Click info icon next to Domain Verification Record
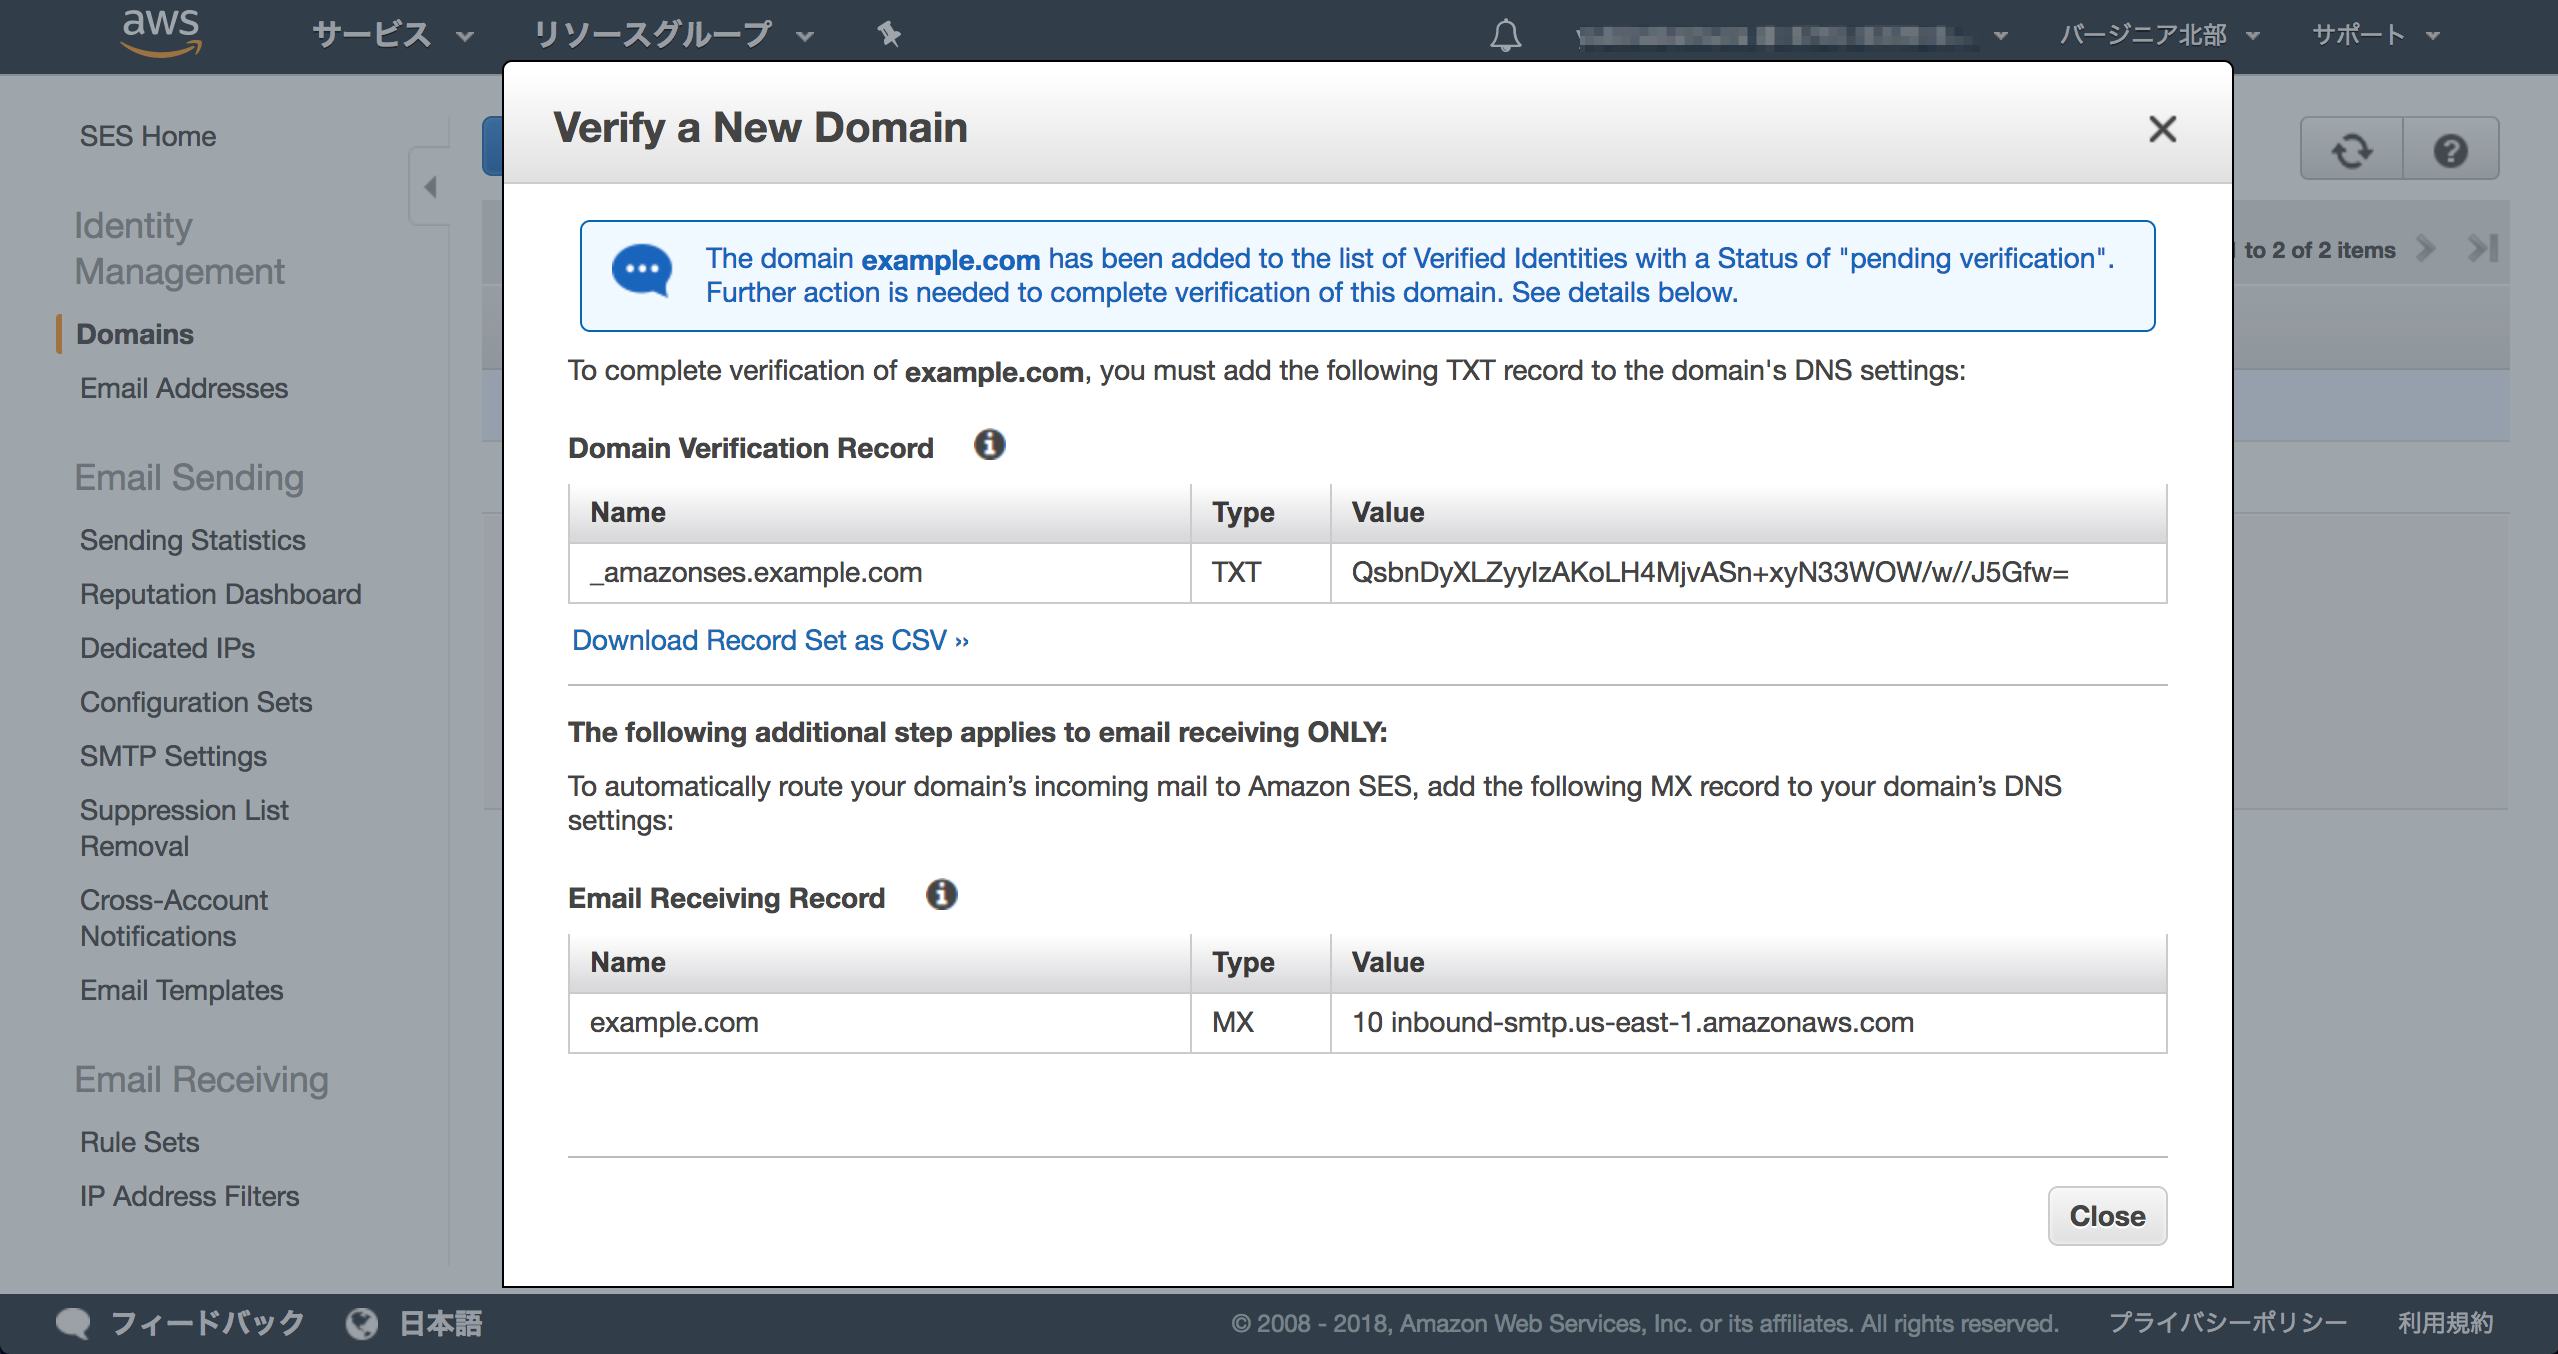The image size is (2558, 1354). tap(989, 445)
